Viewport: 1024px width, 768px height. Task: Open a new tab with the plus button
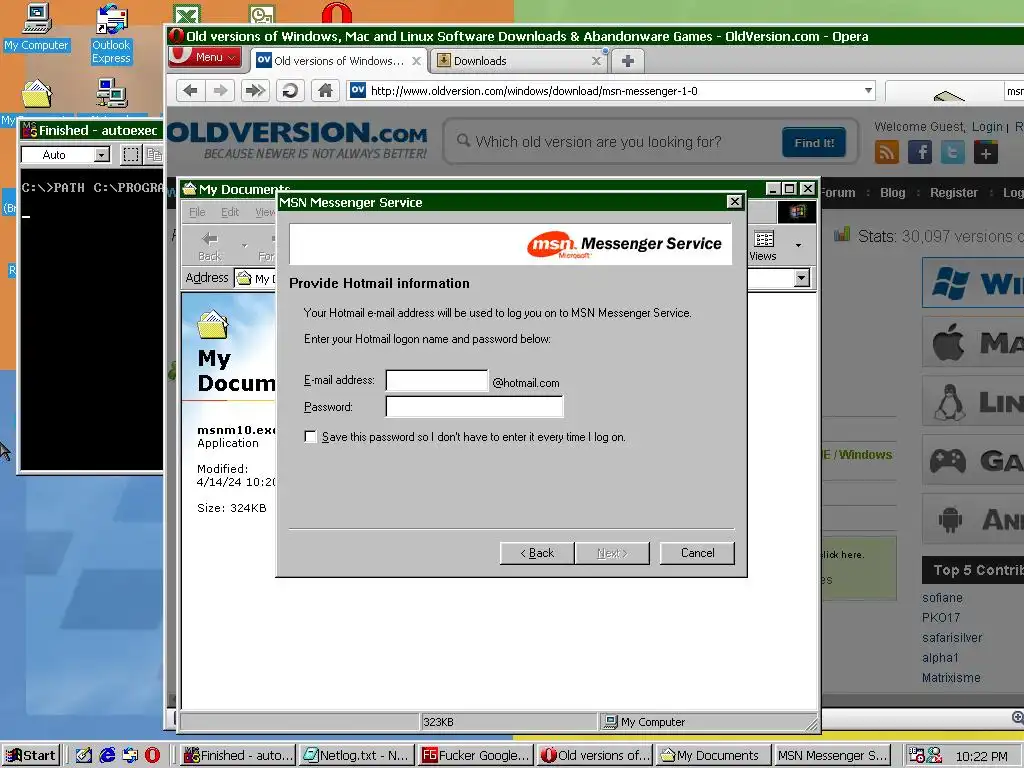[x=628, y=61]
